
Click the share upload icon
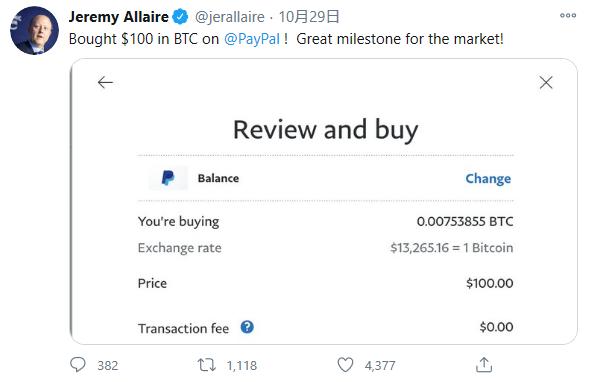484,365
